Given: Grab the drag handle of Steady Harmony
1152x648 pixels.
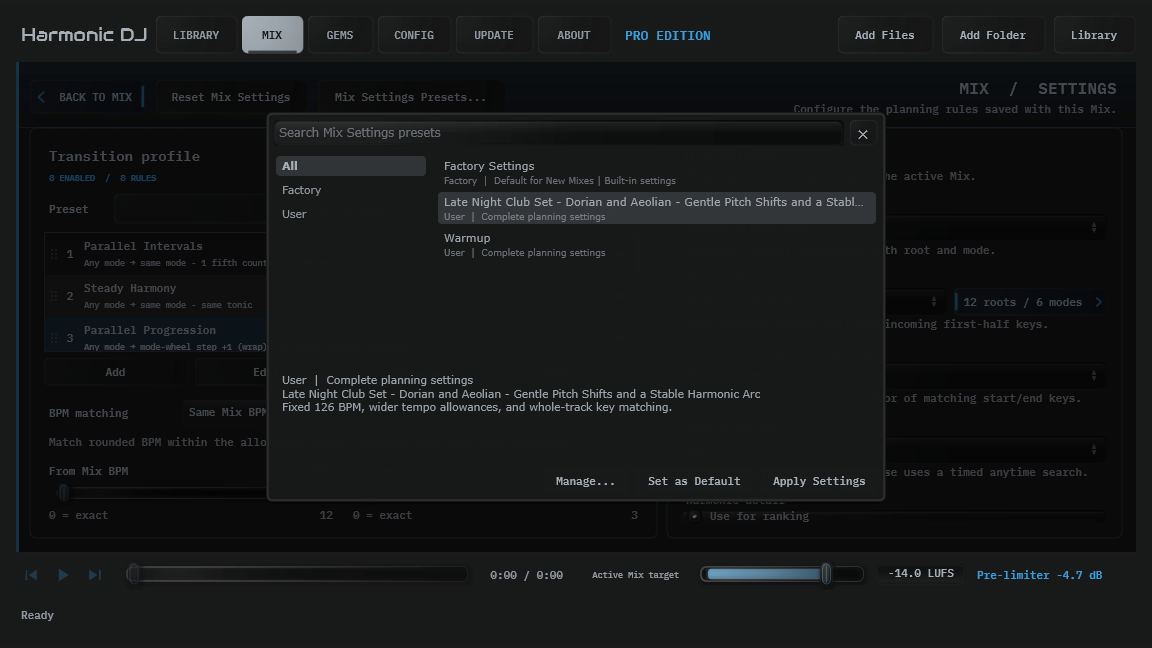Looking at the screenshot, I should 54,296.
